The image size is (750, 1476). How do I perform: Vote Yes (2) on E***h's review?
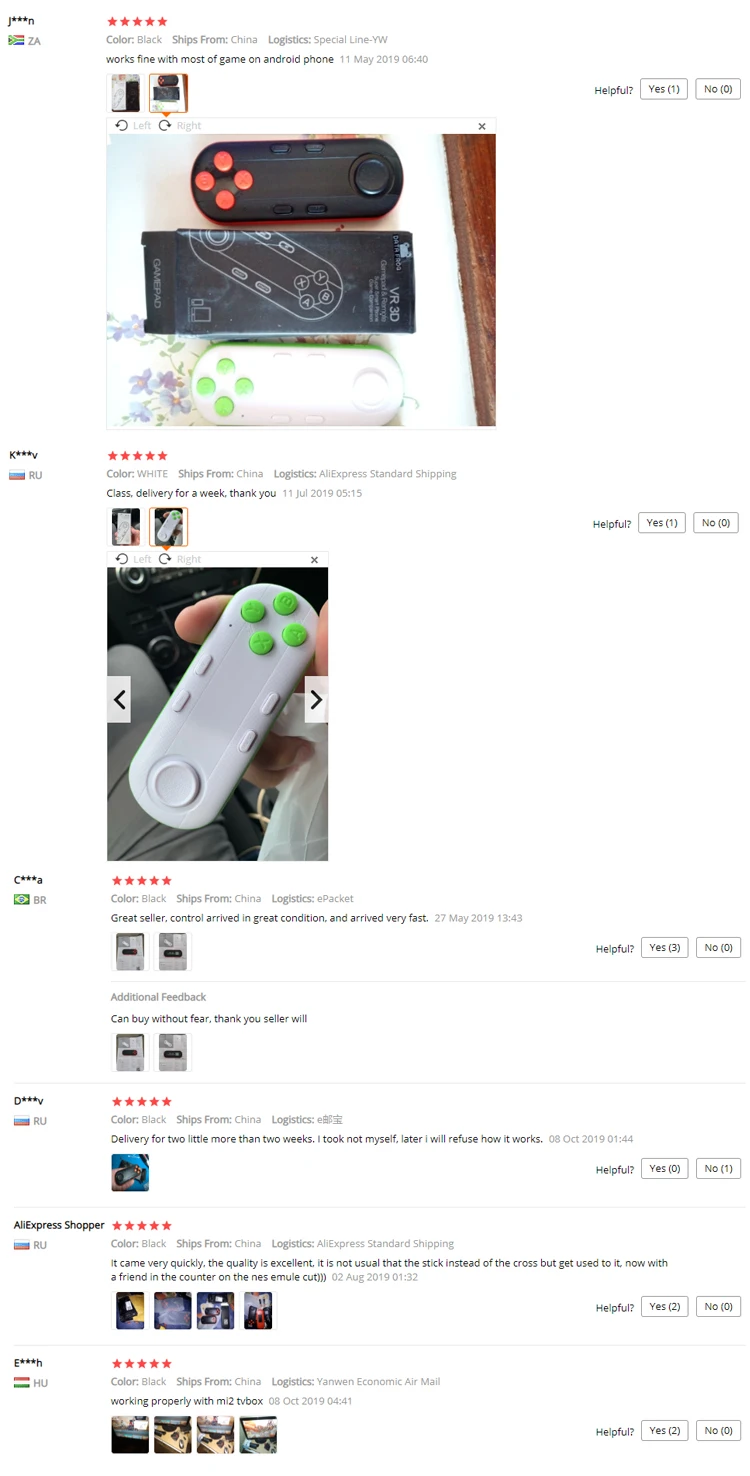(x=665, y=1431)
